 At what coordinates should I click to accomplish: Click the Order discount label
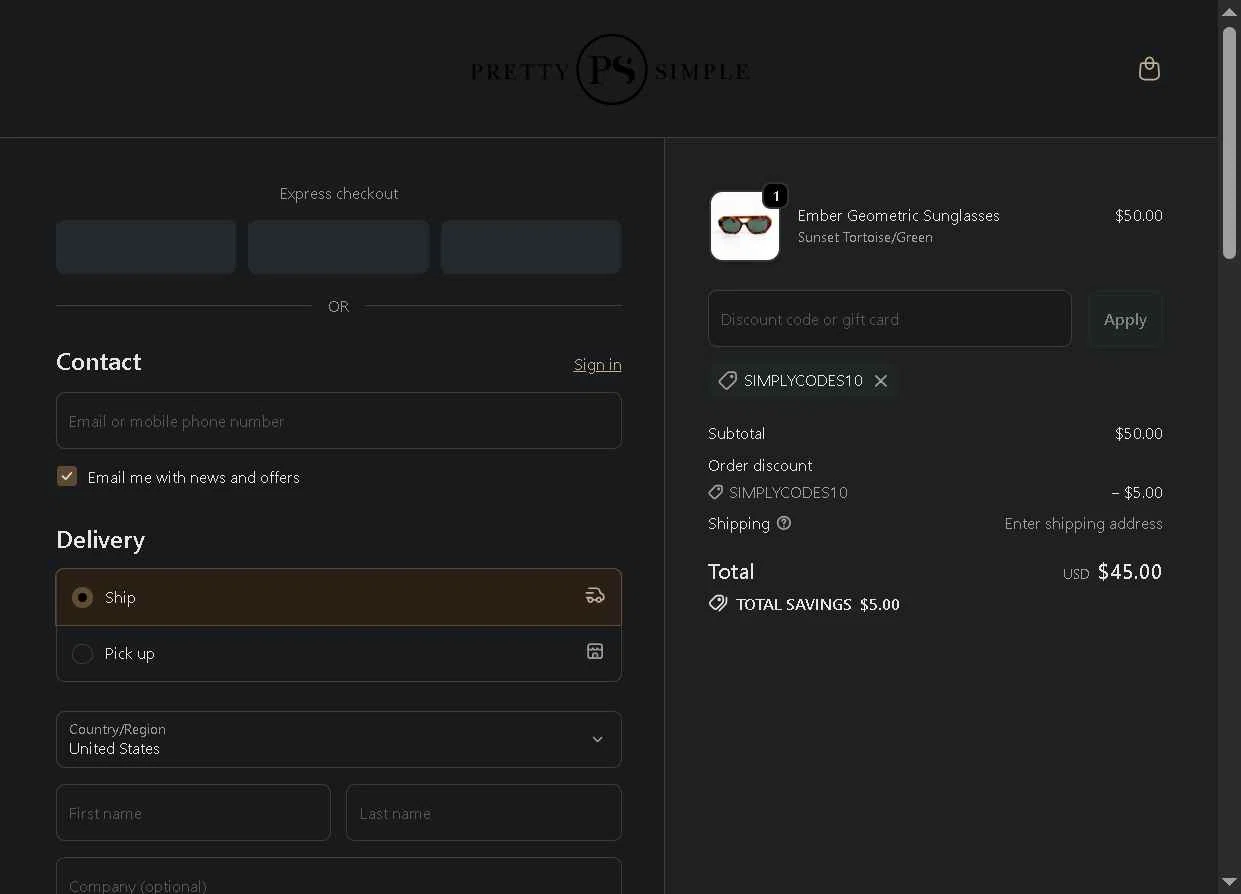pos(760,465)
